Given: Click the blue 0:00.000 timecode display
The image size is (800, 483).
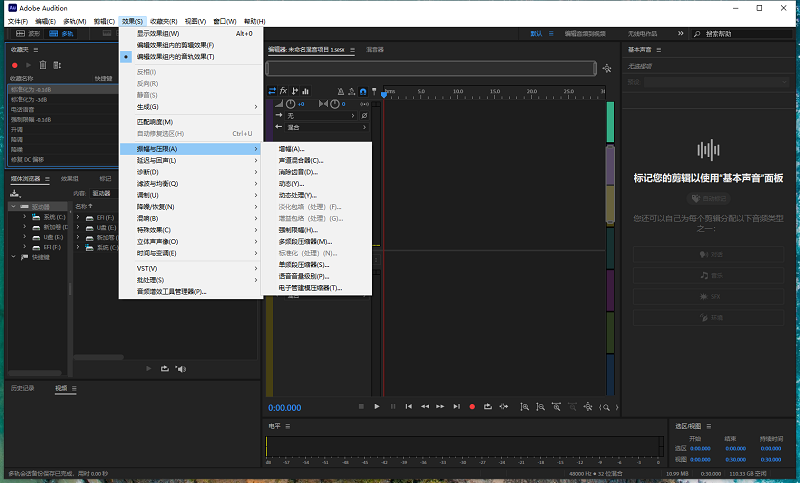Looking at the screenshot, I should (x=284, y=407).
